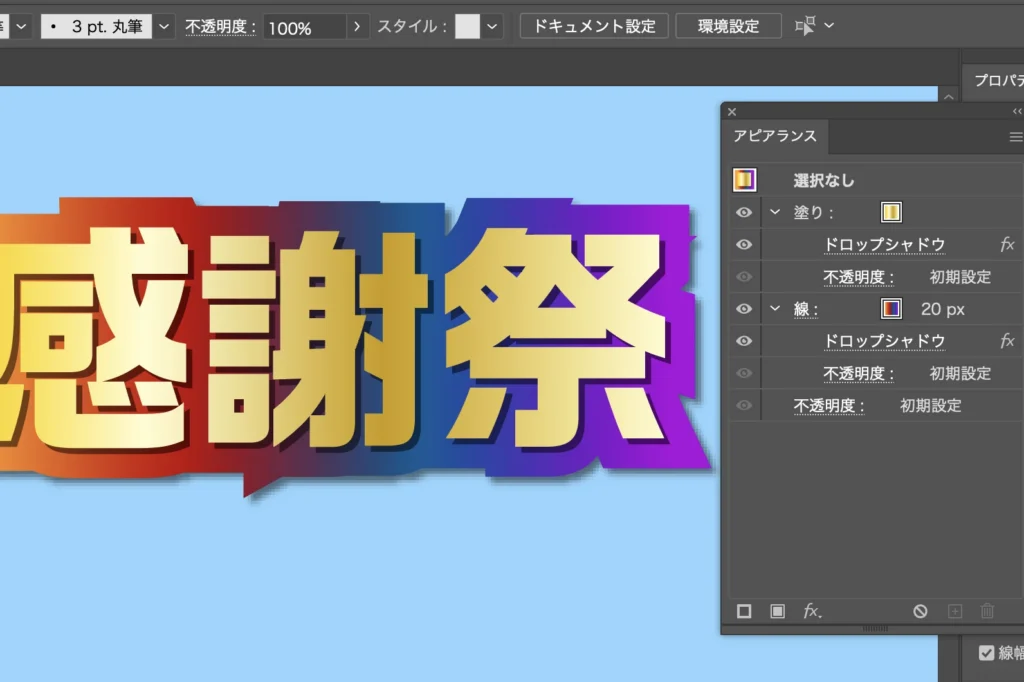Uncheck the 線幅 checkbox
Viewport: 1024px width, 682px height.
(986, 653)
